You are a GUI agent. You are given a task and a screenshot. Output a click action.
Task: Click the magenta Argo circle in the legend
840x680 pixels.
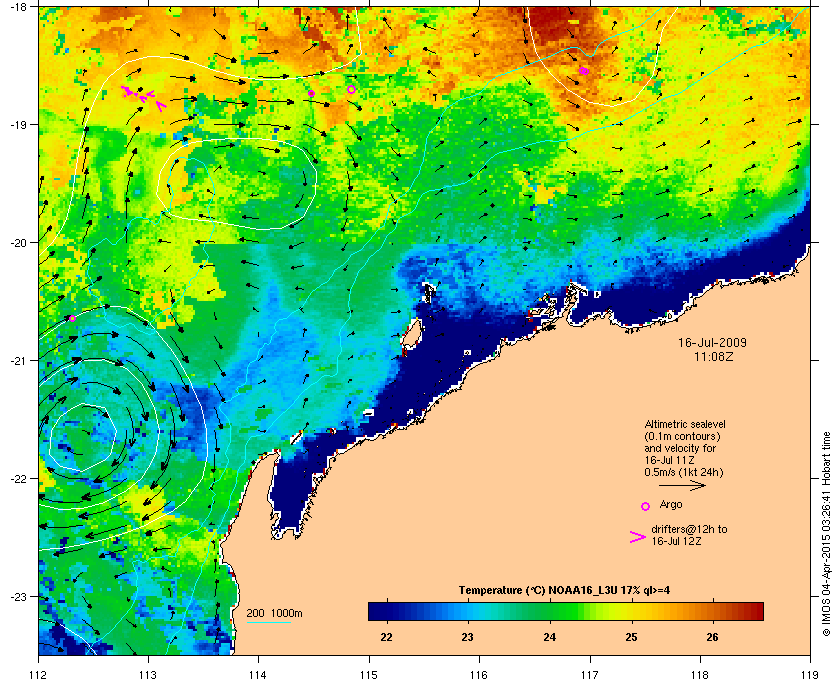[646, 506]
